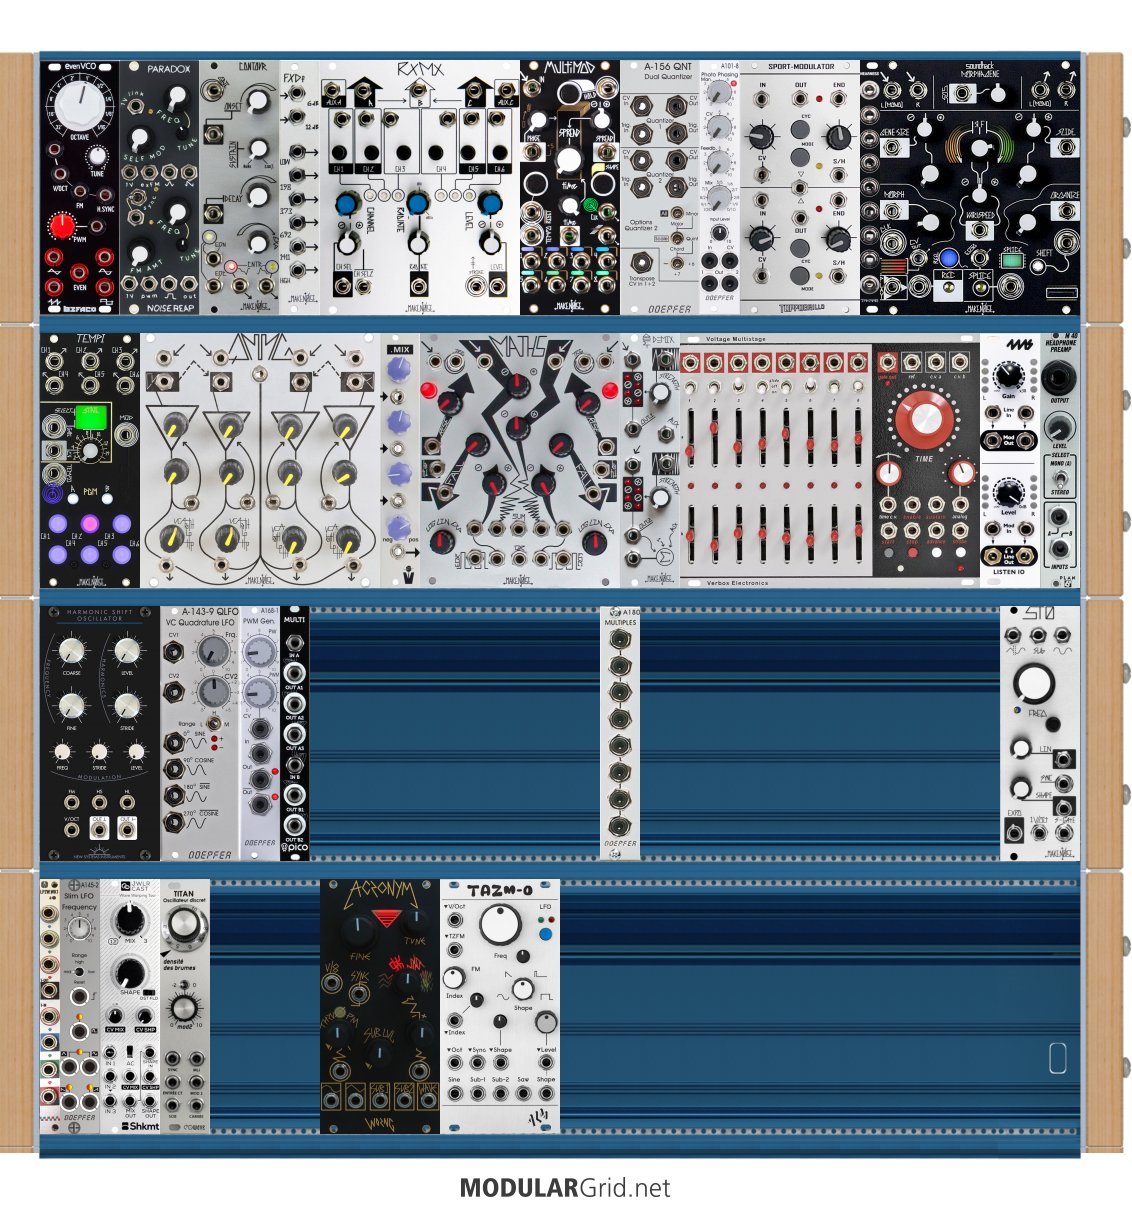Click the DECAY knob on the Contour module
The image size is (1132, 1209).
coord(257,195)
